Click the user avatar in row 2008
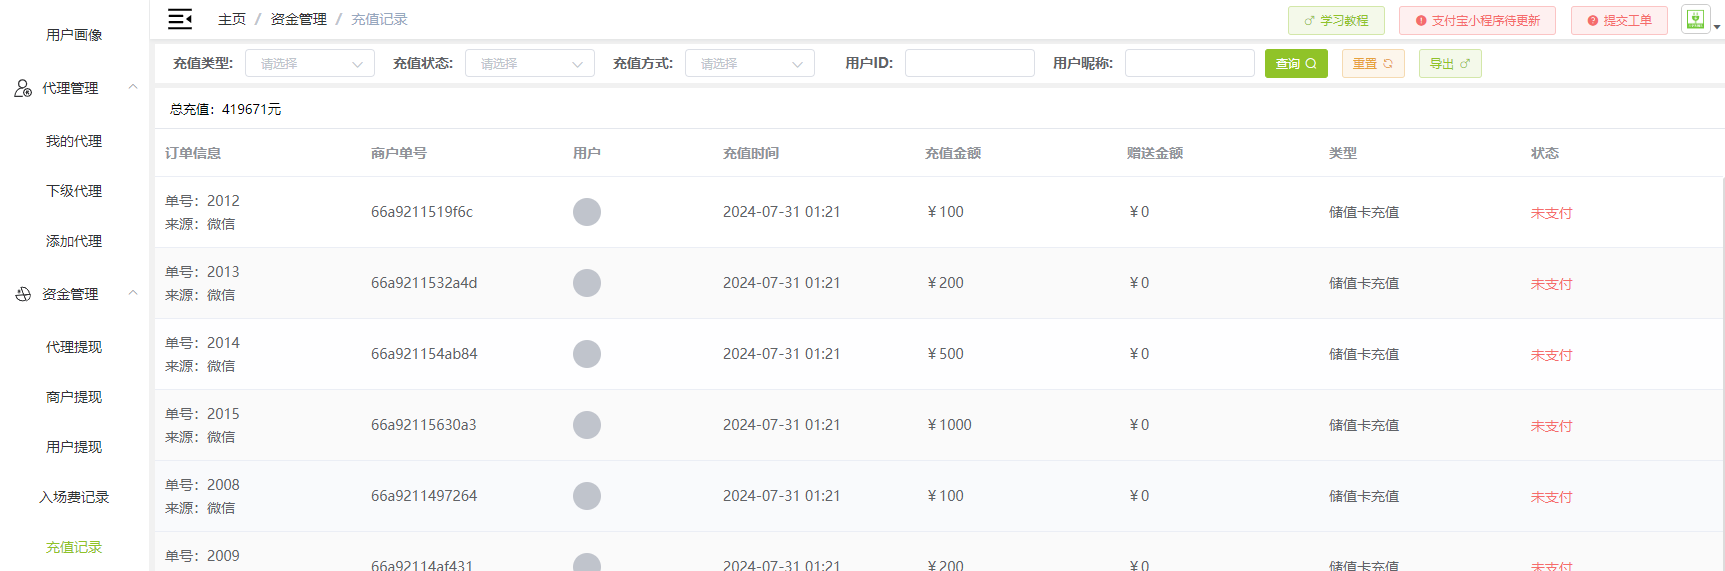 pyautogui.click(x=587, y=496)
